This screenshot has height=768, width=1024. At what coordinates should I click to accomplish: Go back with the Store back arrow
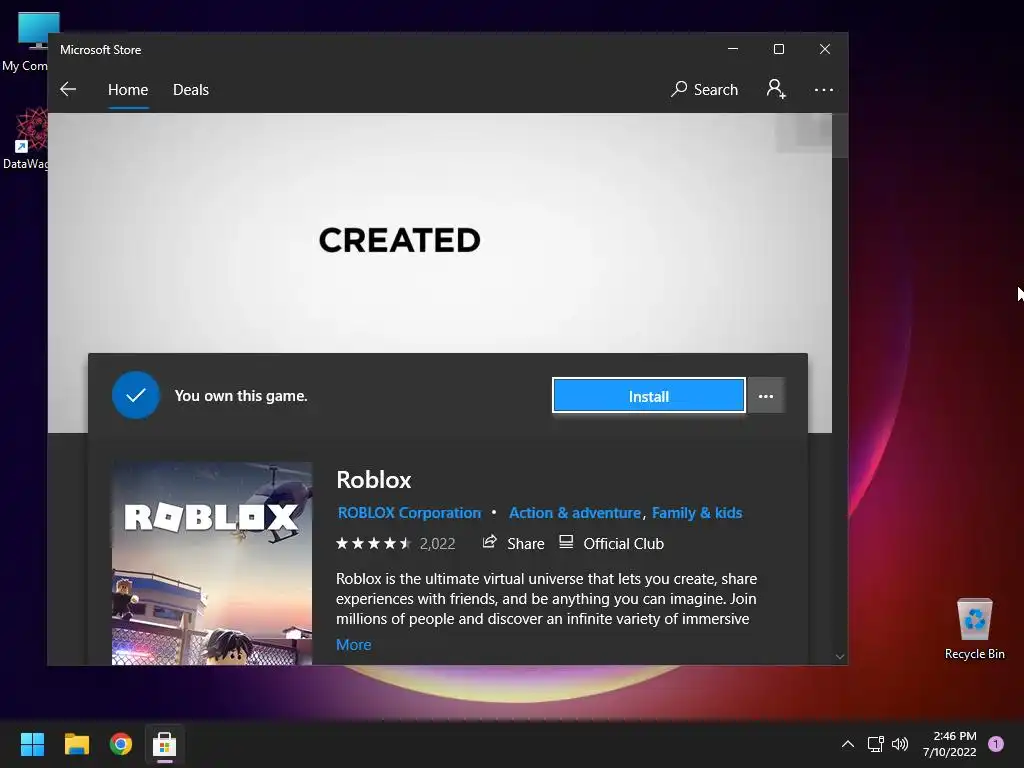point(68,89)
